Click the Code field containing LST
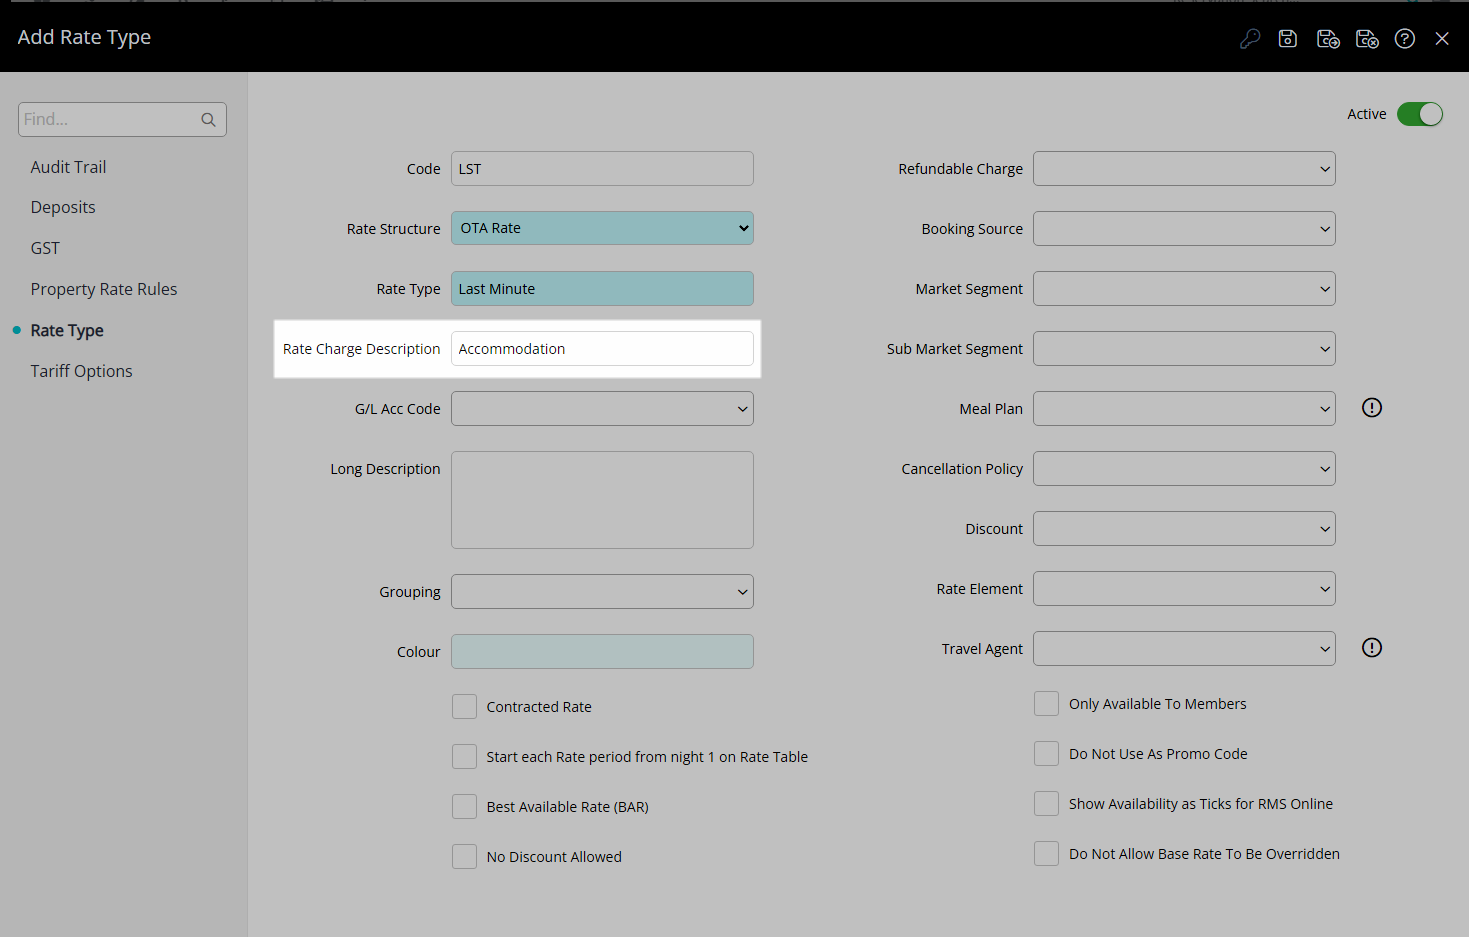Screen dimensions: 1469x937 (602, 168)
